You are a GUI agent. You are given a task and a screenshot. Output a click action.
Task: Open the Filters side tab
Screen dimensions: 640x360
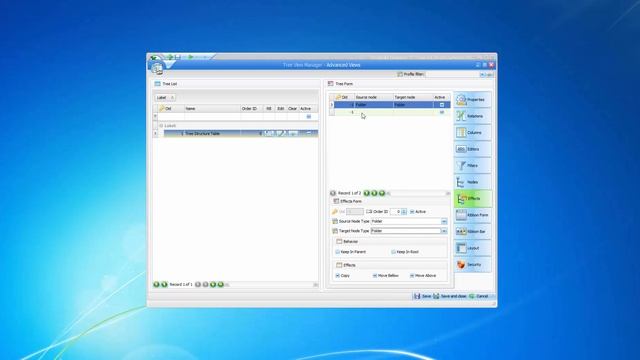click(x=473, y=165)
